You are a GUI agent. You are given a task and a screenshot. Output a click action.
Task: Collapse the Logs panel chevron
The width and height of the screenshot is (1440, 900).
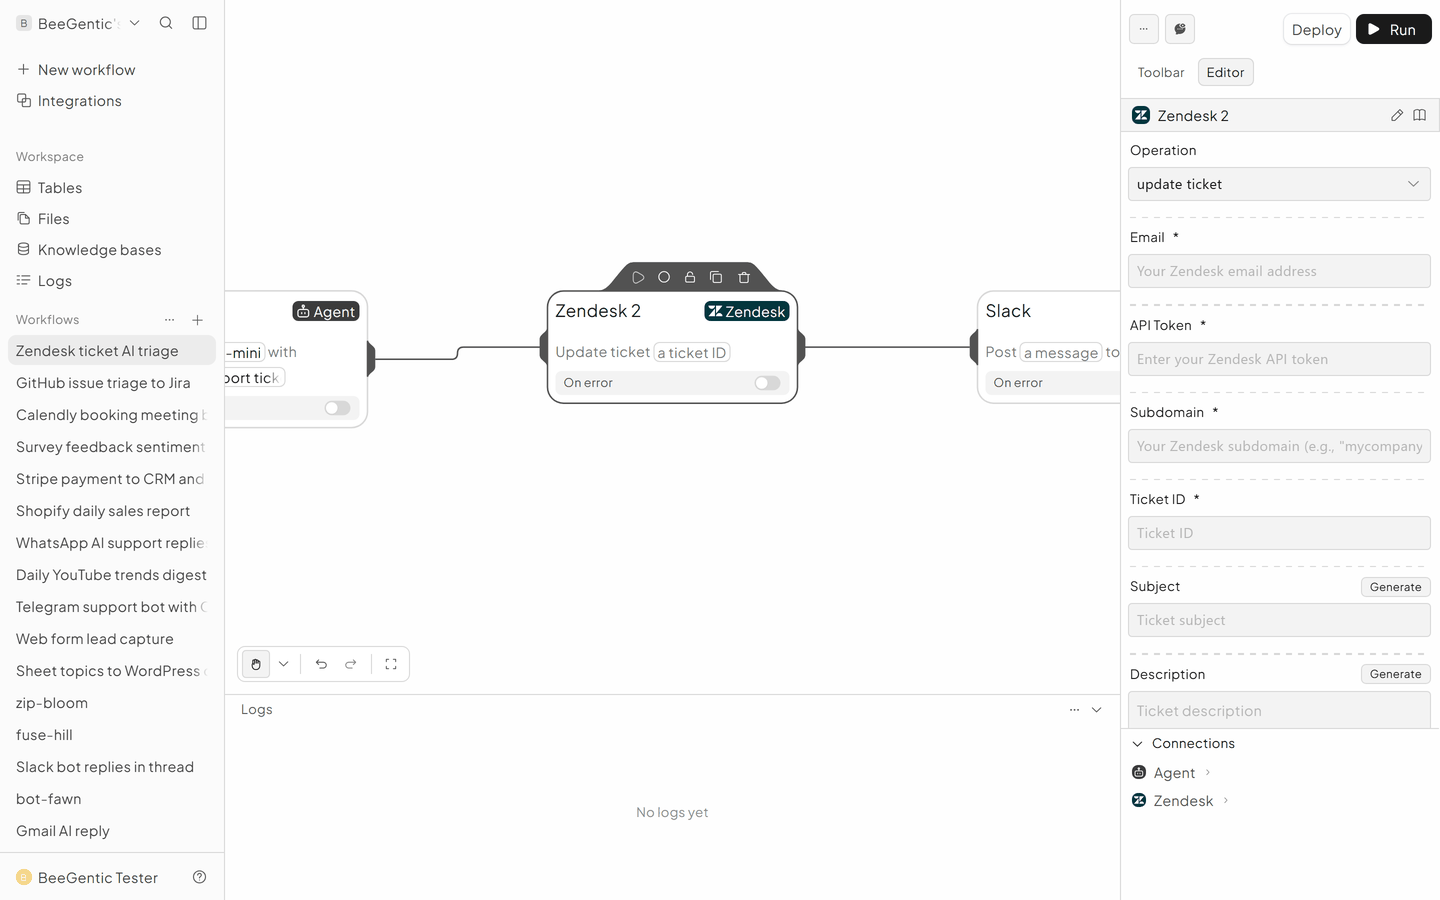click(1097, 710)
